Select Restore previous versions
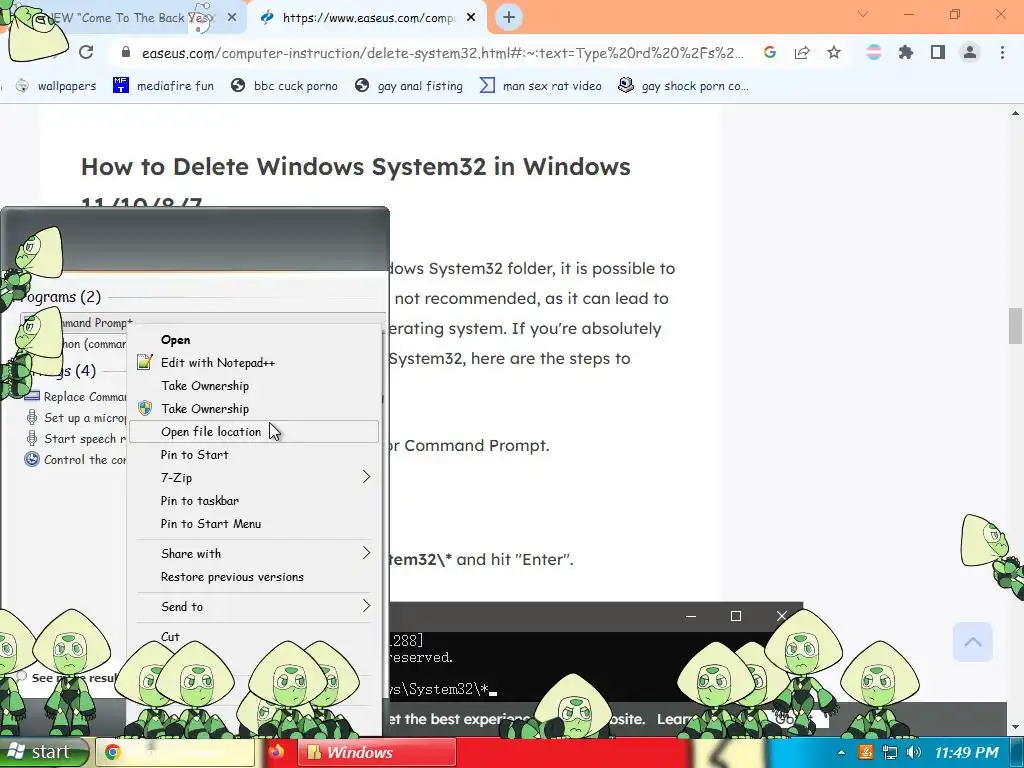1024x768 pixels. point(254,577)
